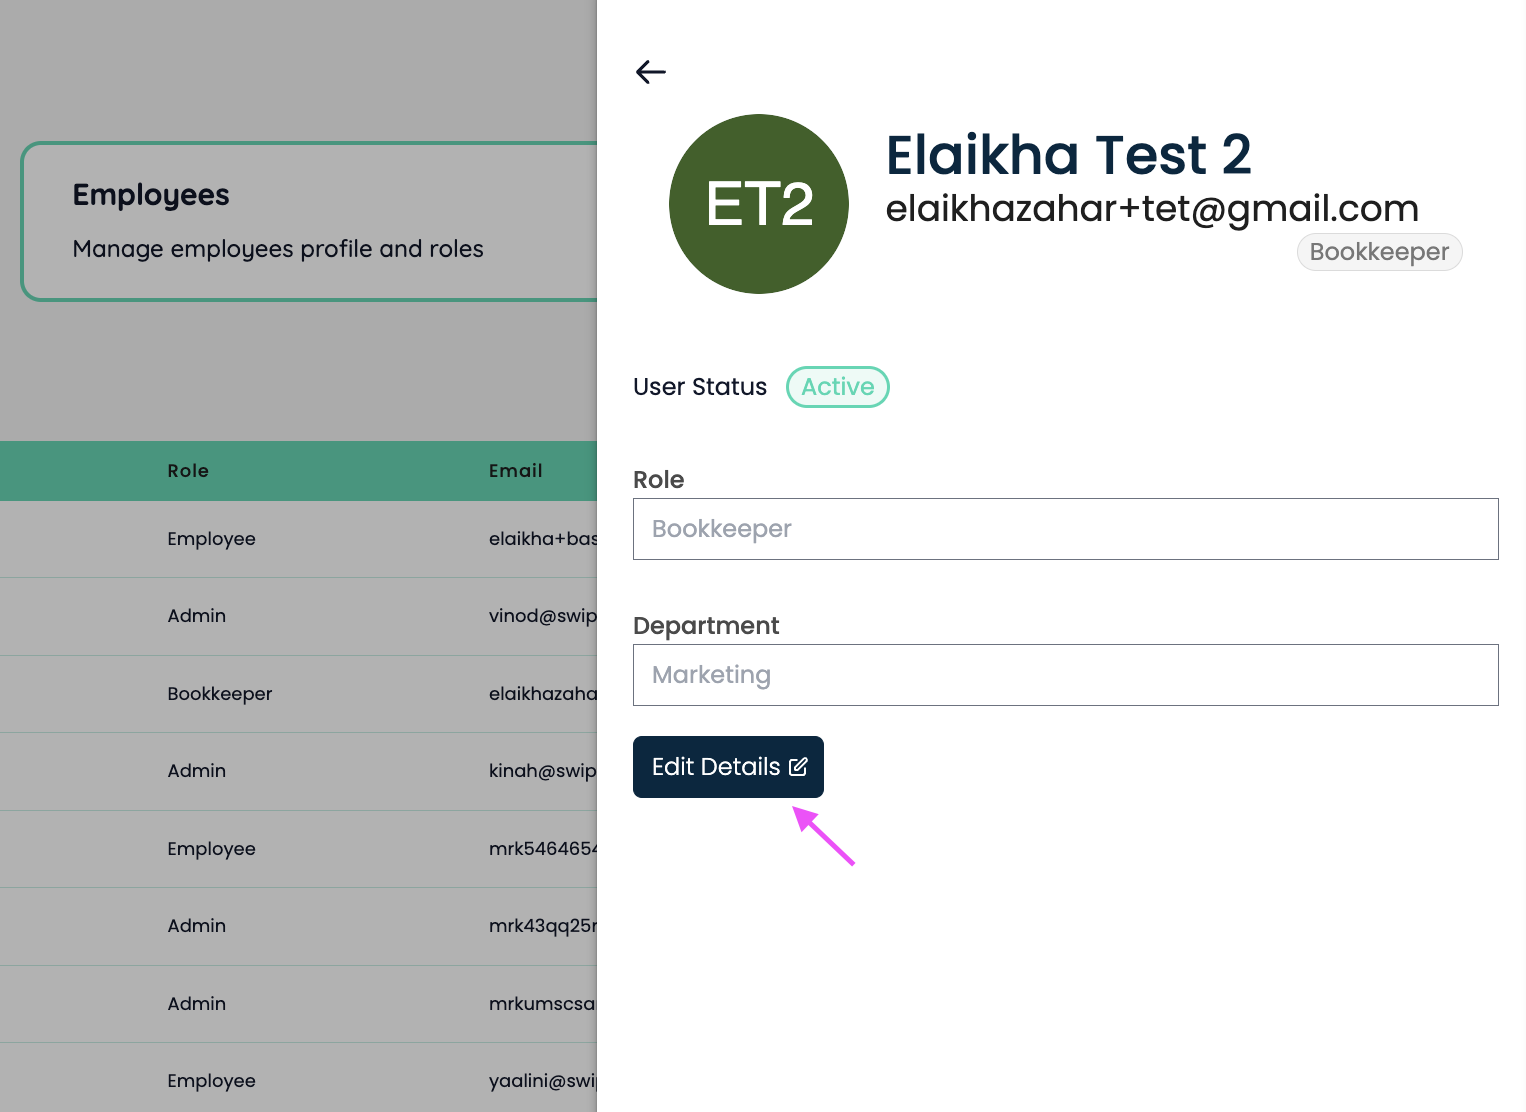Click the Employees card heading
Viewport: 1526px width, 1112px height.
[x=151, y=195]
